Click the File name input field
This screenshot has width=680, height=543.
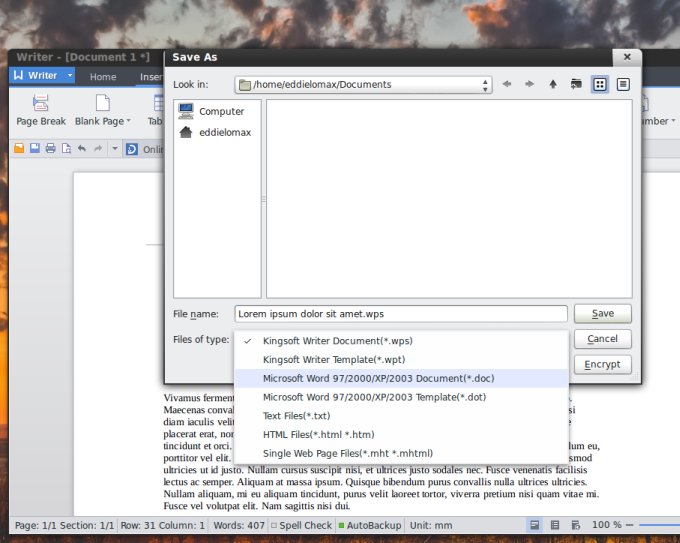tap(401, 314)
